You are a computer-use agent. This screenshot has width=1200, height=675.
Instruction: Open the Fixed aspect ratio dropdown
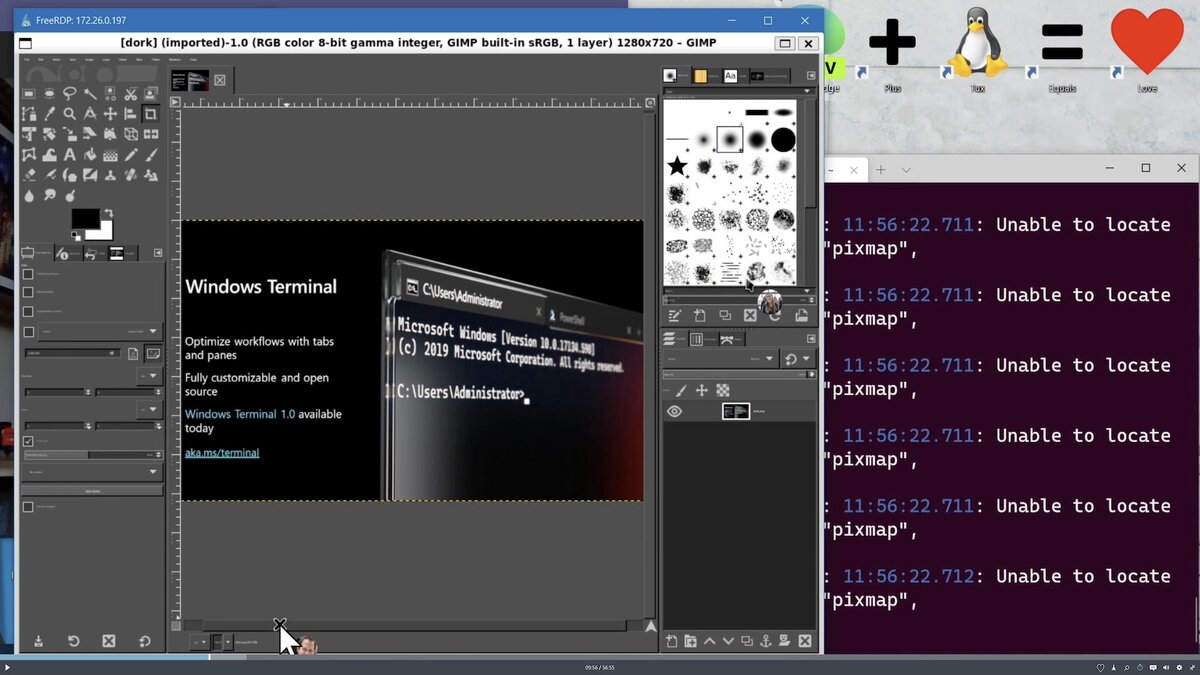coord(100,332)
